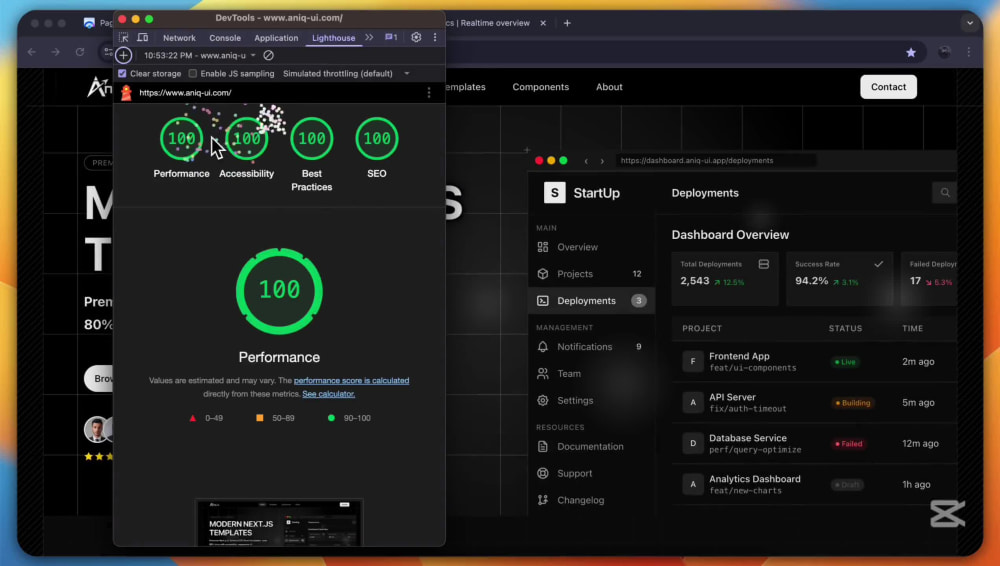This screenshot has width=1000, height=566.
Task: Open Components in the site navigation
Action: click(x=541, y=87)
